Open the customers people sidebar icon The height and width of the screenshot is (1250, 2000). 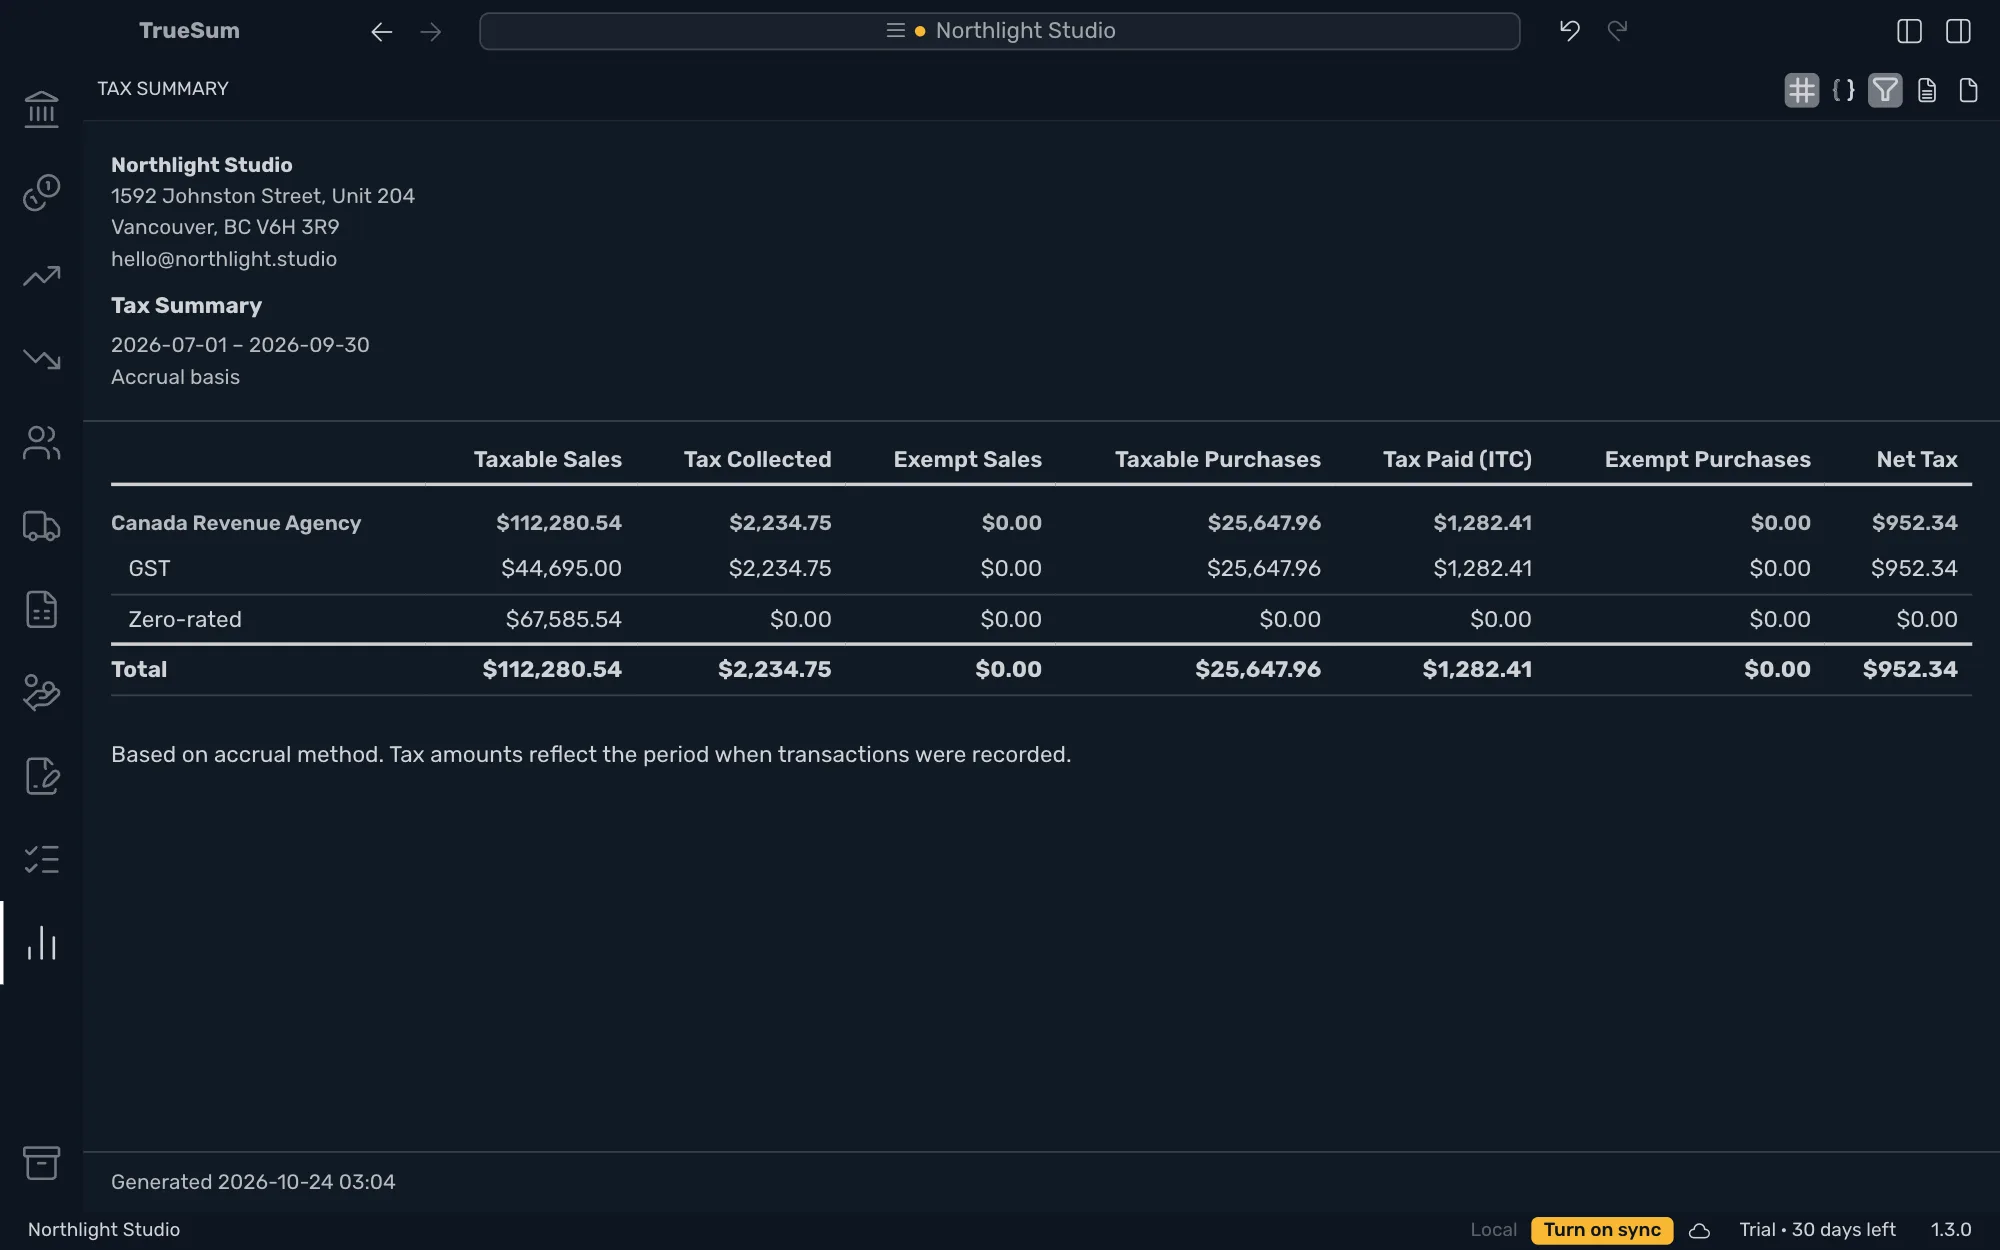pos(41,443)
